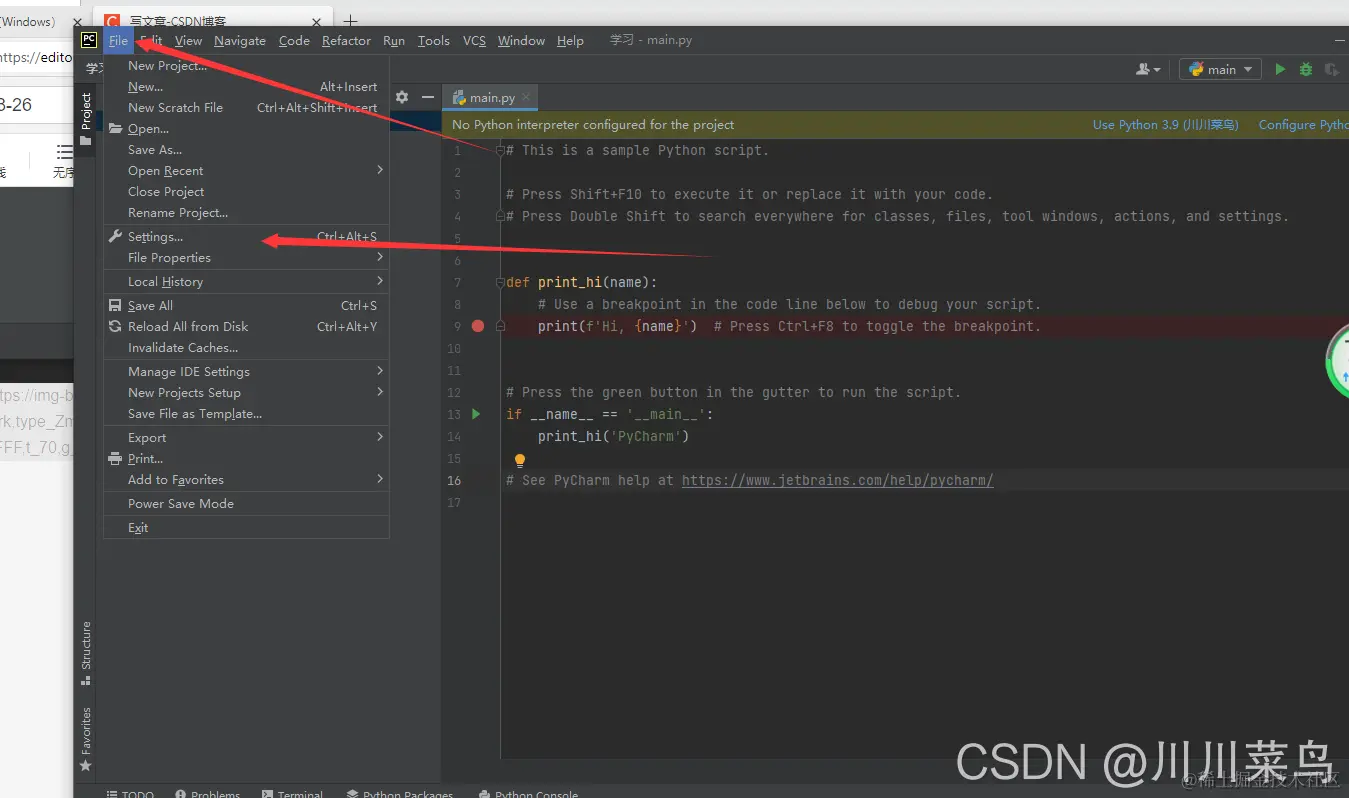Click the PyCharm logo icon in title bar
This screenshot has height=798, width=1349.
click(x=89, y=40)
